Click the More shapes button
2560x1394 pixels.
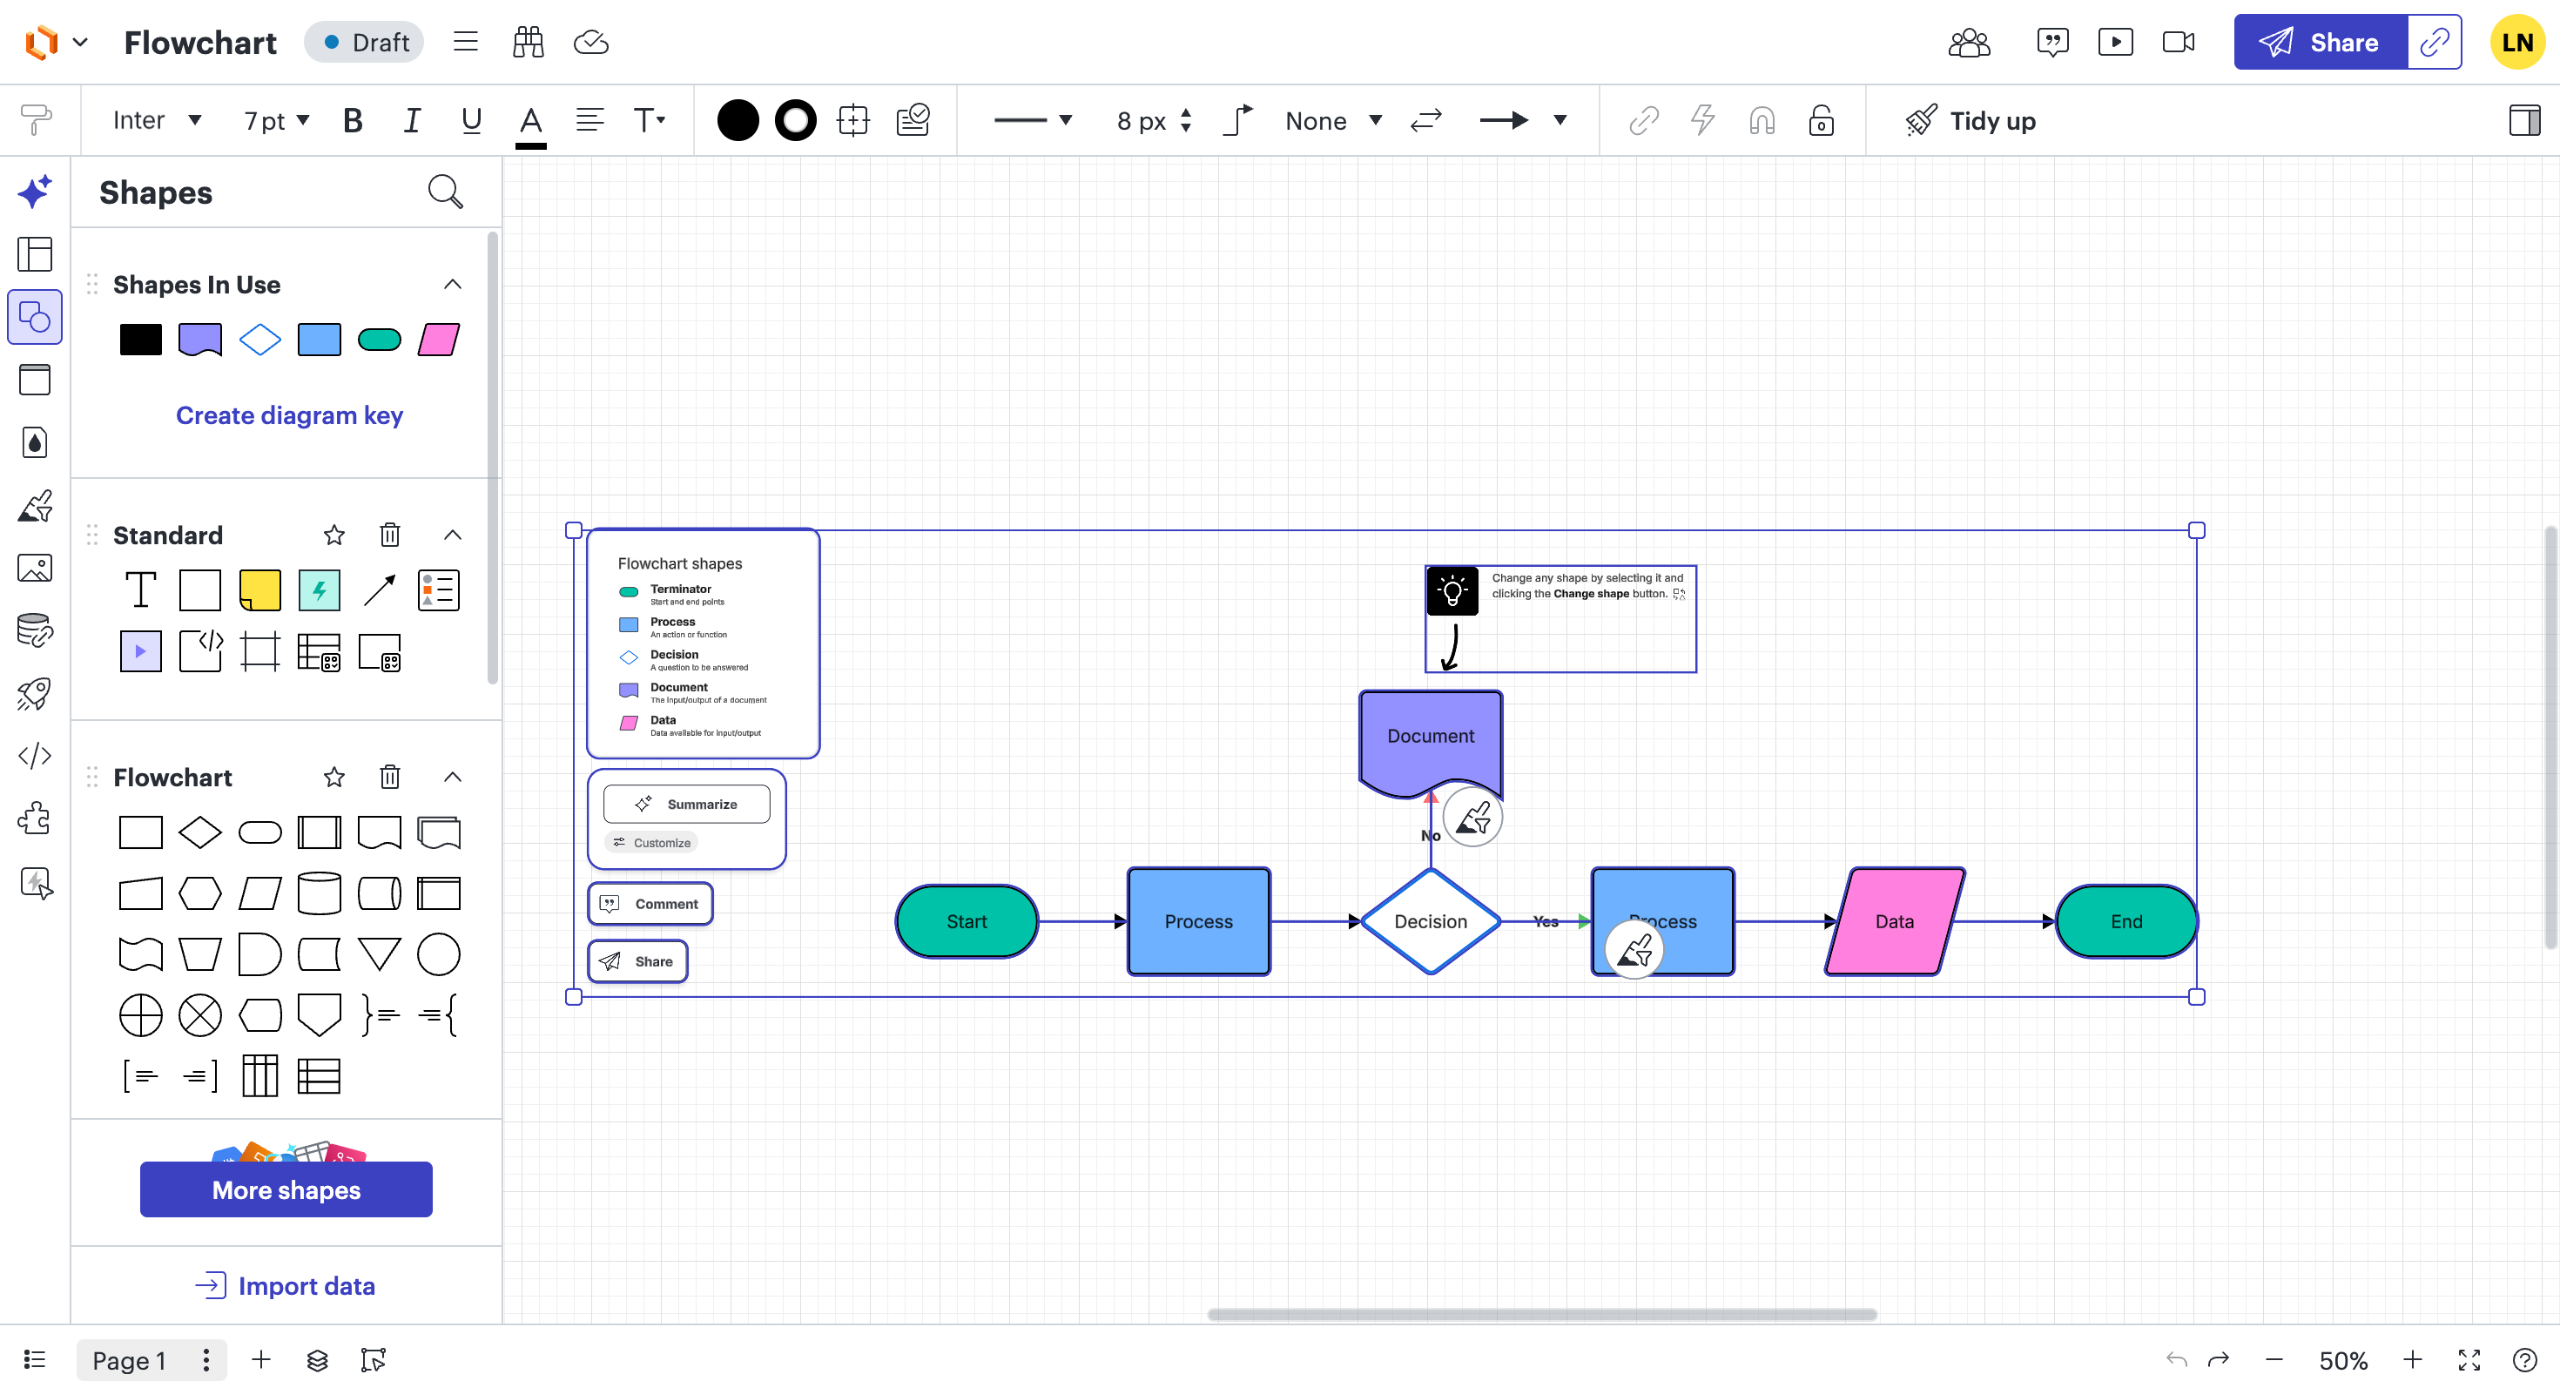pyautogui.click(x=286, y=1190)
